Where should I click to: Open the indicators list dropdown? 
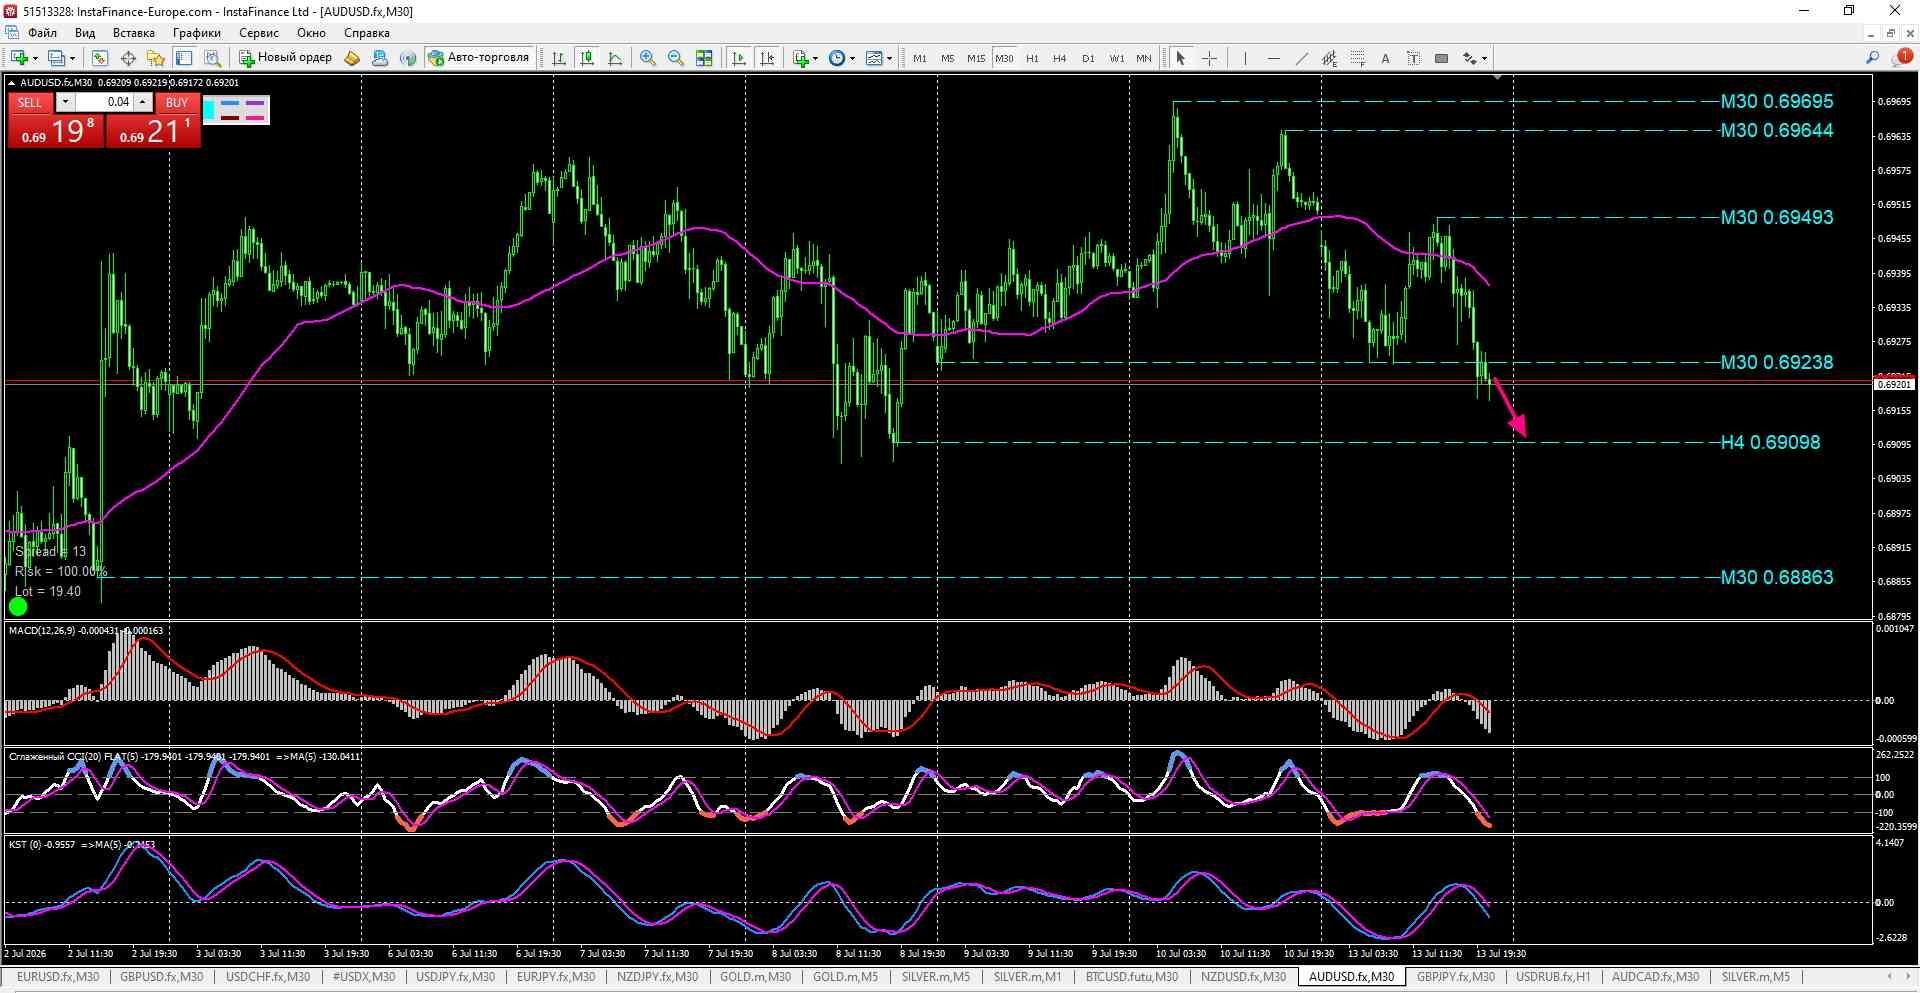(x=805, y=58)
